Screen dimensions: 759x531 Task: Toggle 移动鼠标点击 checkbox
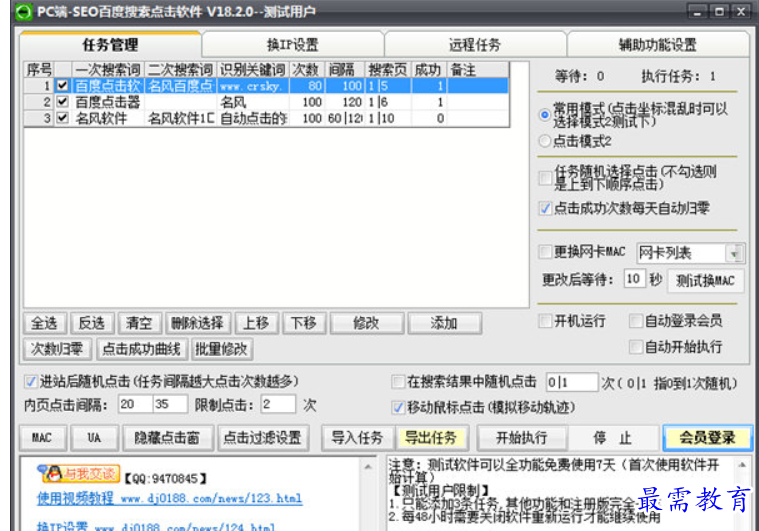click(398, 408)
